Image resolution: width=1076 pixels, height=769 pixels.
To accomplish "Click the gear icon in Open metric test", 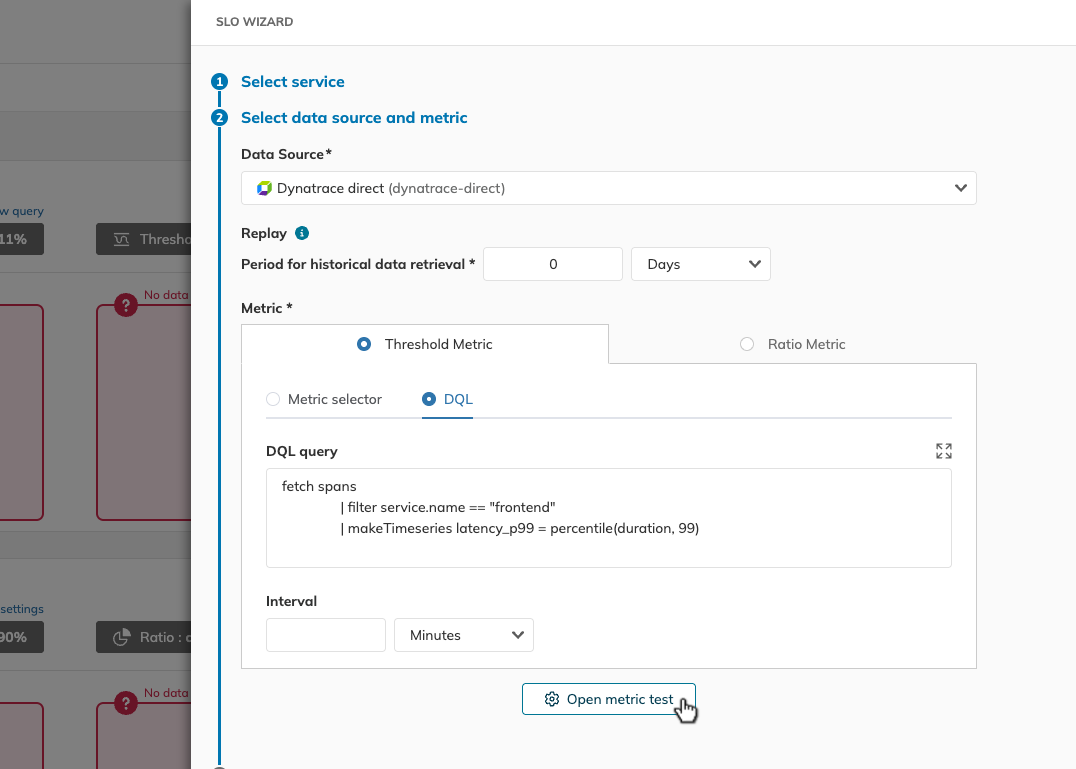I will [x=552, y=699].
